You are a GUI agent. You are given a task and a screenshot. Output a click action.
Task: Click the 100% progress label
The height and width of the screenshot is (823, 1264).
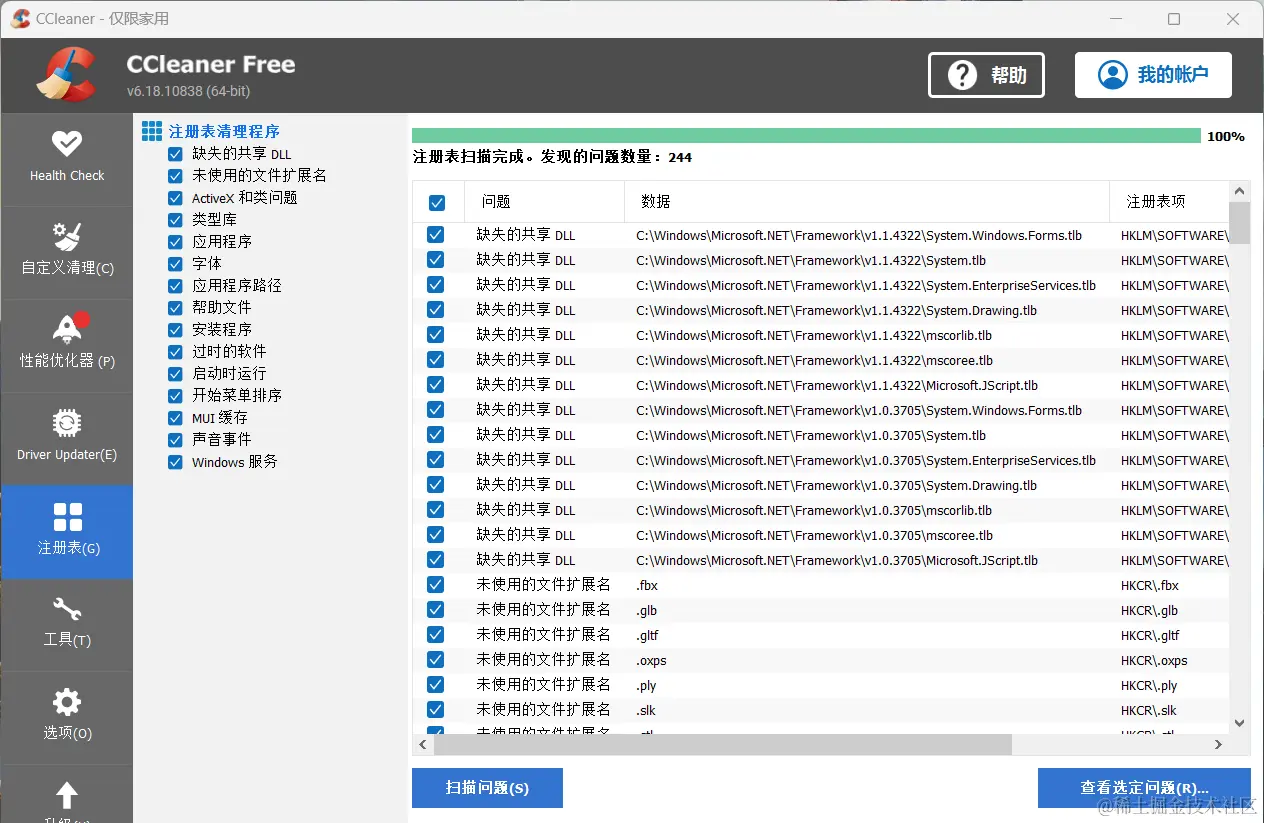1226,136
